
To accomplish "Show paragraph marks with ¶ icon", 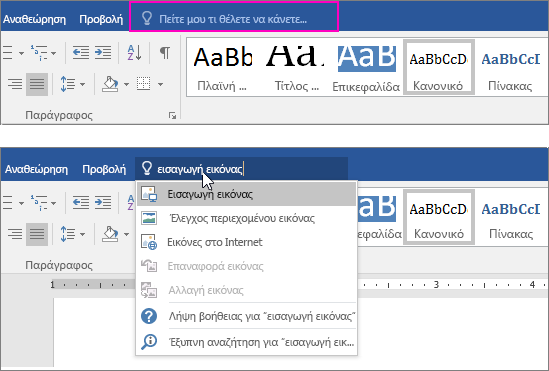I will click(165, 52).
